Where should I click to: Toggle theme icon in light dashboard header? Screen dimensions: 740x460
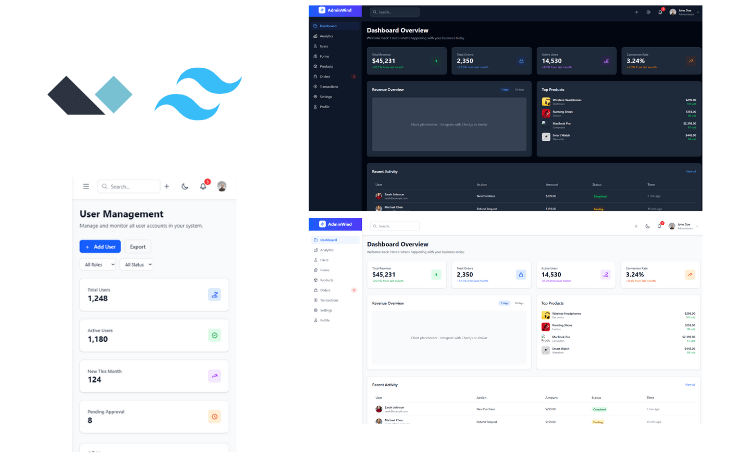coord(648,226)
